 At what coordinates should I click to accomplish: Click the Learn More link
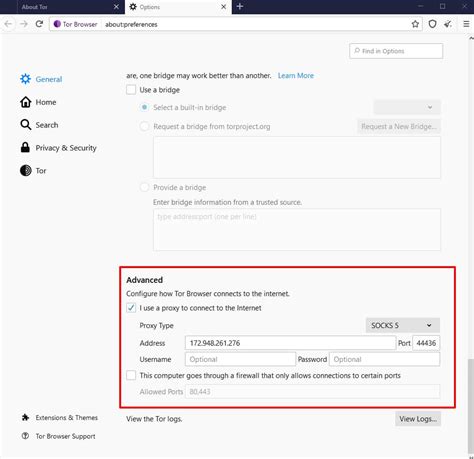click(x=296, y=76)
